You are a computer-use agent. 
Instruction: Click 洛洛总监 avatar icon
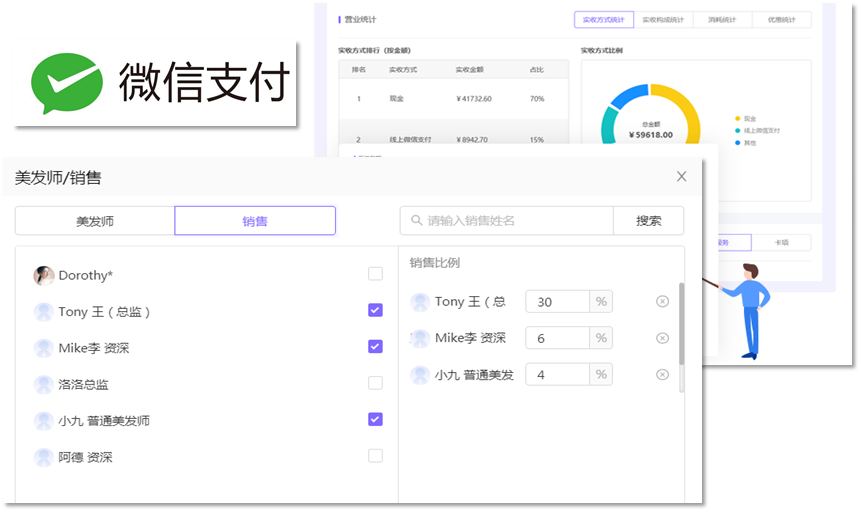(43, 385)
